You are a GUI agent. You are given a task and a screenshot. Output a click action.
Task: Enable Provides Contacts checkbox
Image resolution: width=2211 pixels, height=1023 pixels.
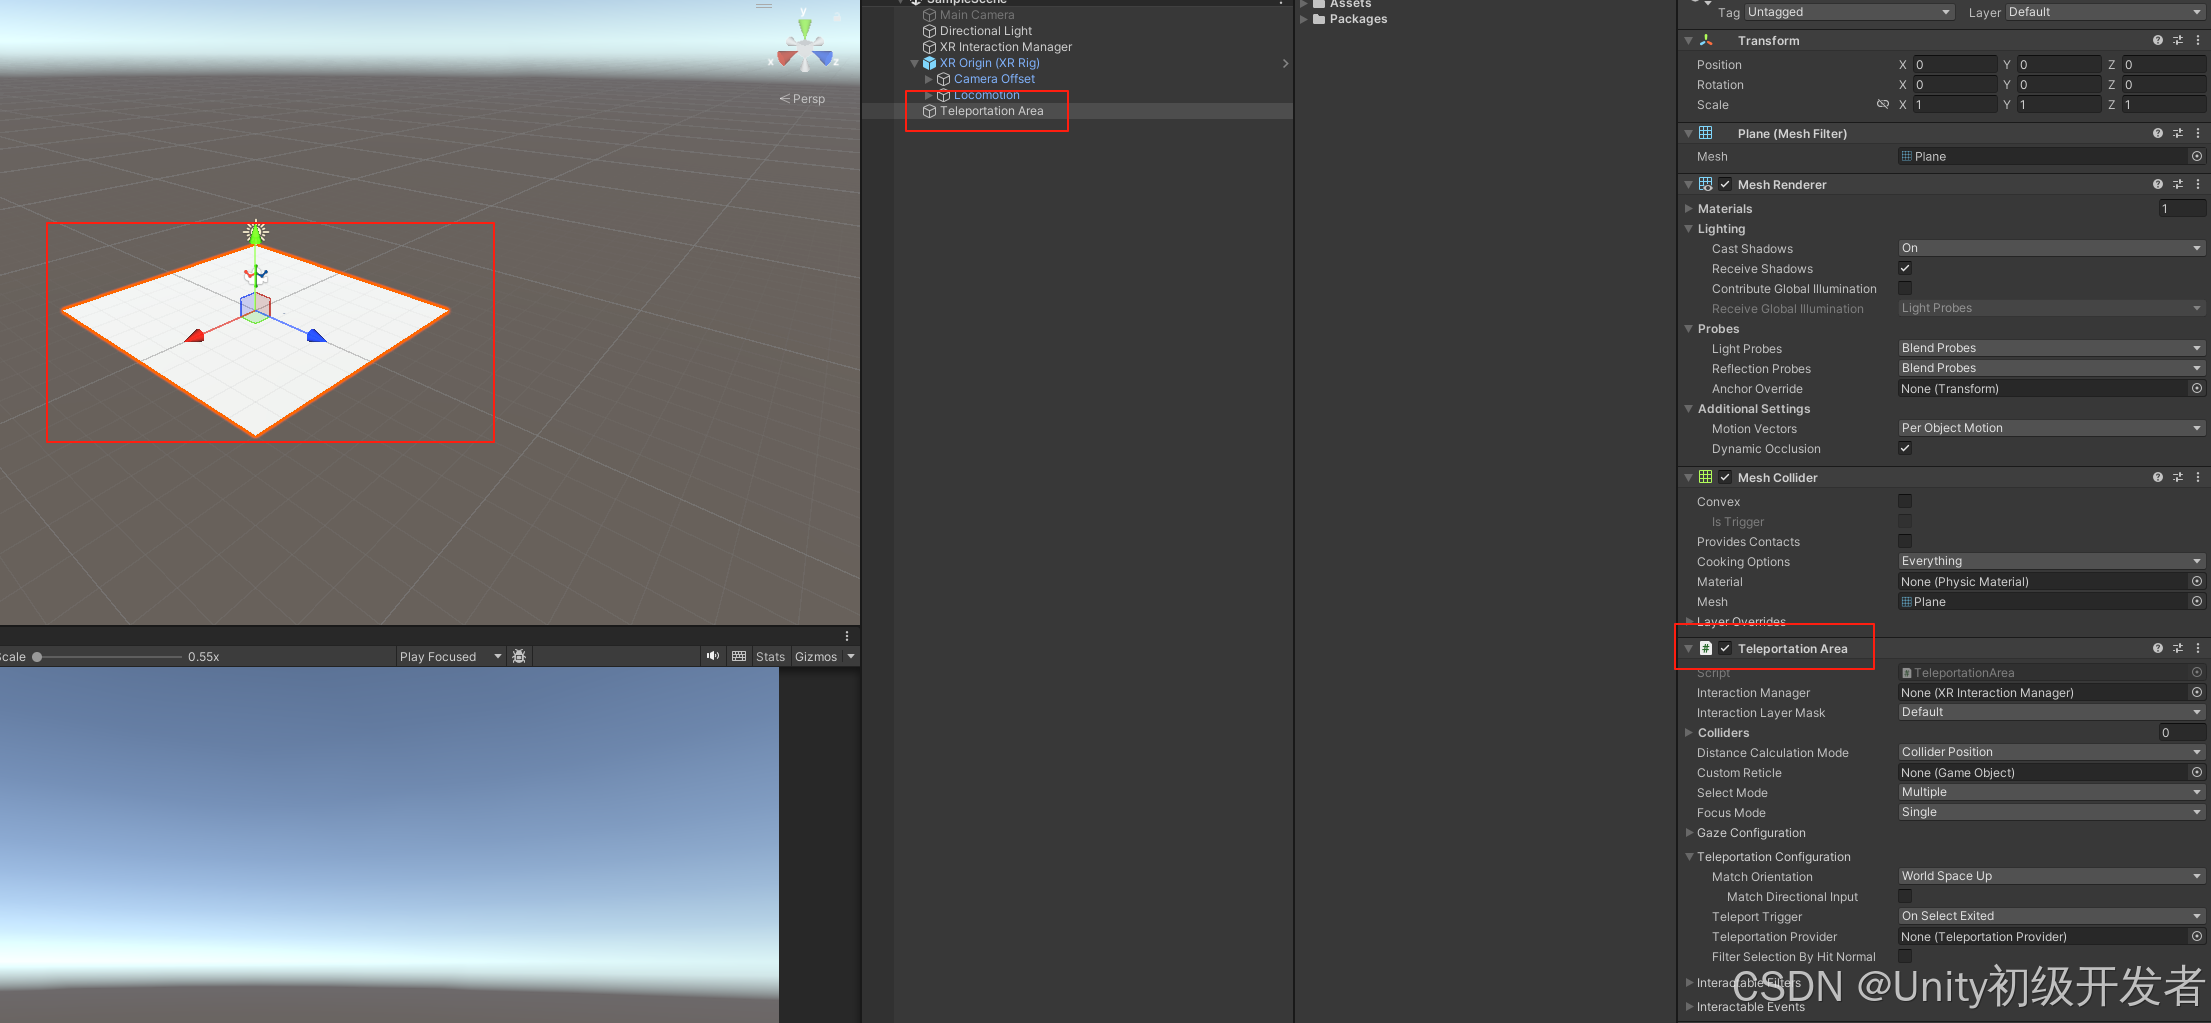1905,541
